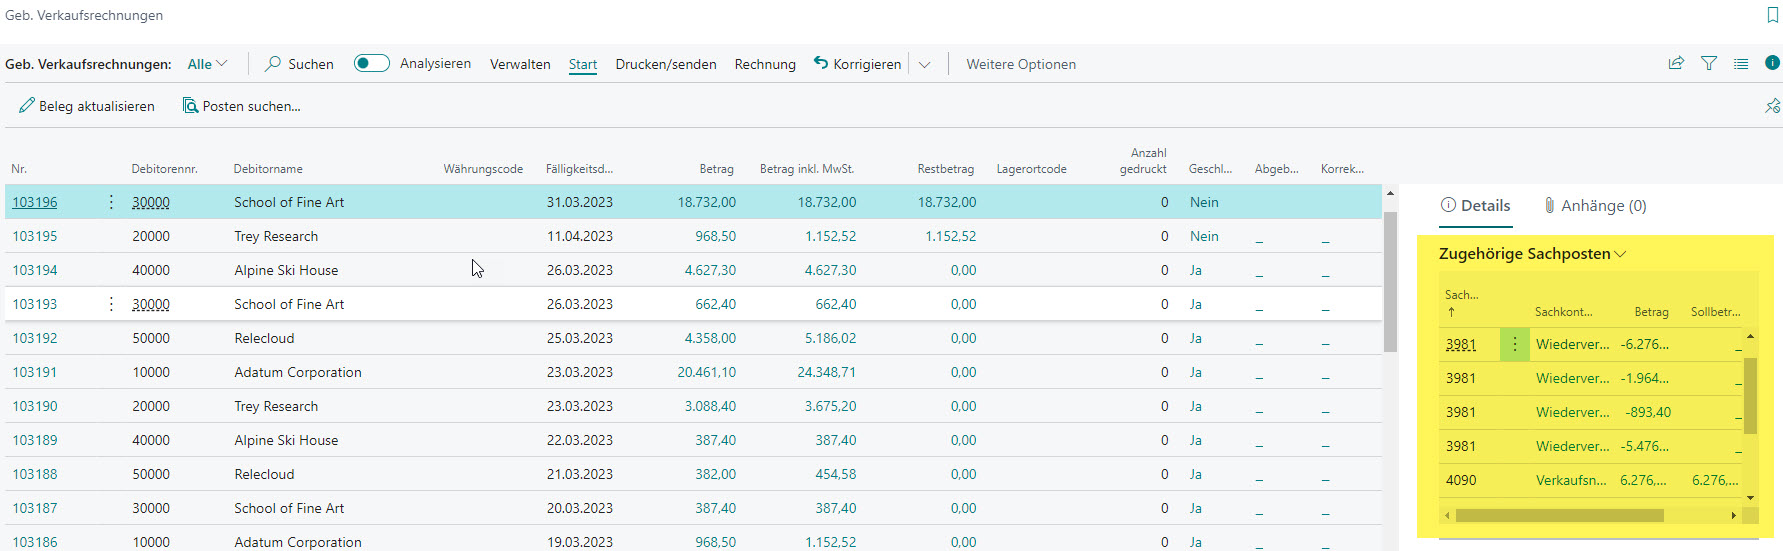
Task: Click the pin action bar icon
Action: (x=1772, y=106)
